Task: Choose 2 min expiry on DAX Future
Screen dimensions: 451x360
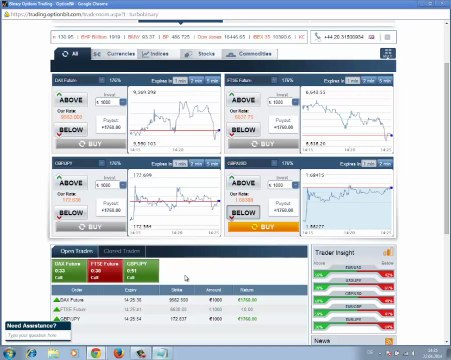Action: (x=196, y=80)
